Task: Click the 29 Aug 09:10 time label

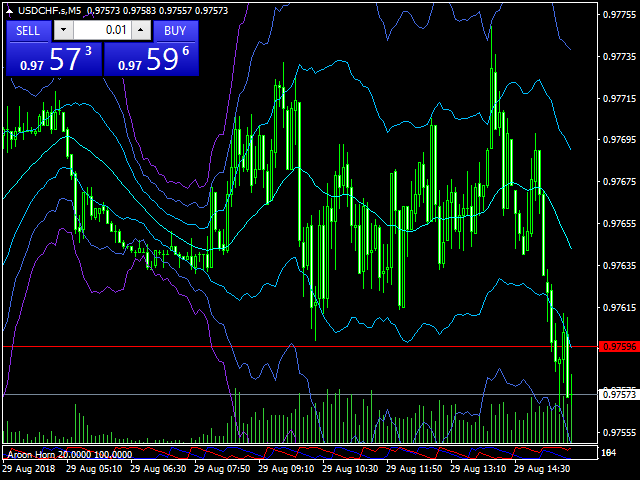Action: click(x=286, y=469)
